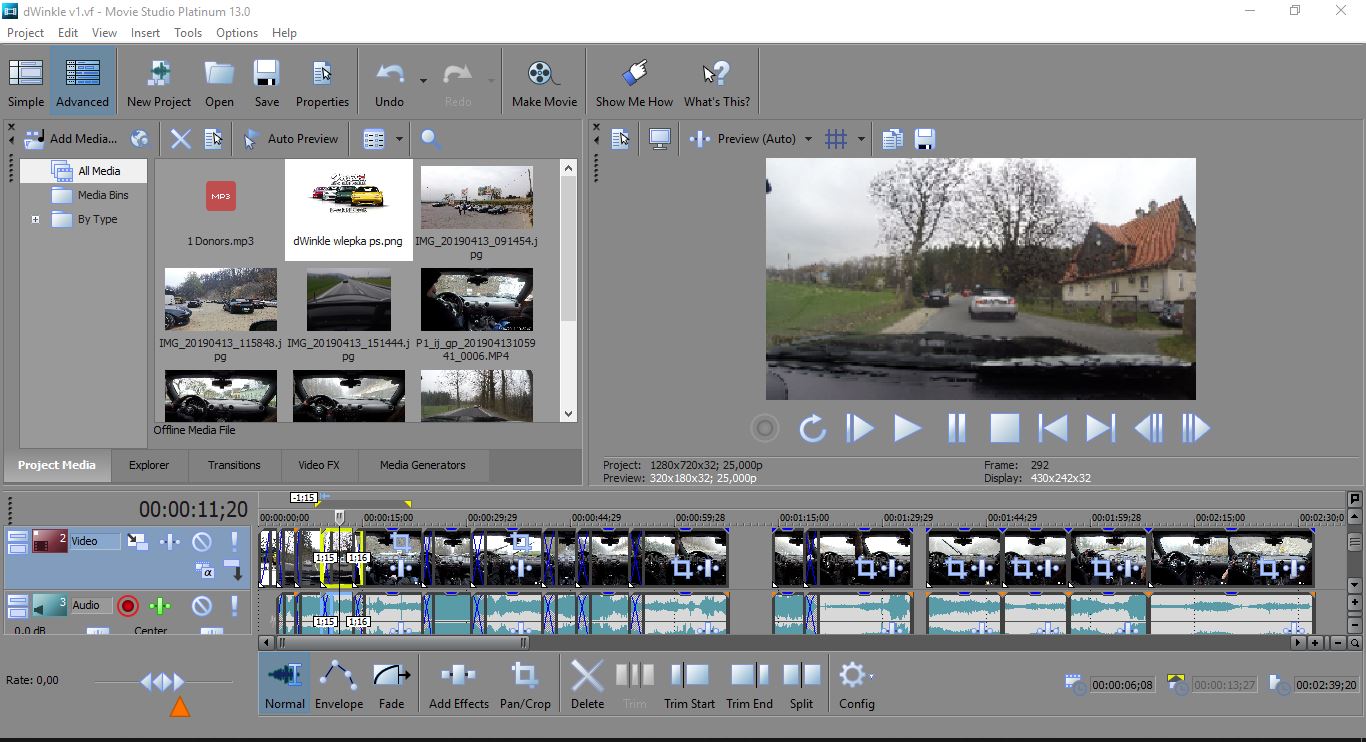
Task: Select the Normal edit tool
Action: click(285, 684)
